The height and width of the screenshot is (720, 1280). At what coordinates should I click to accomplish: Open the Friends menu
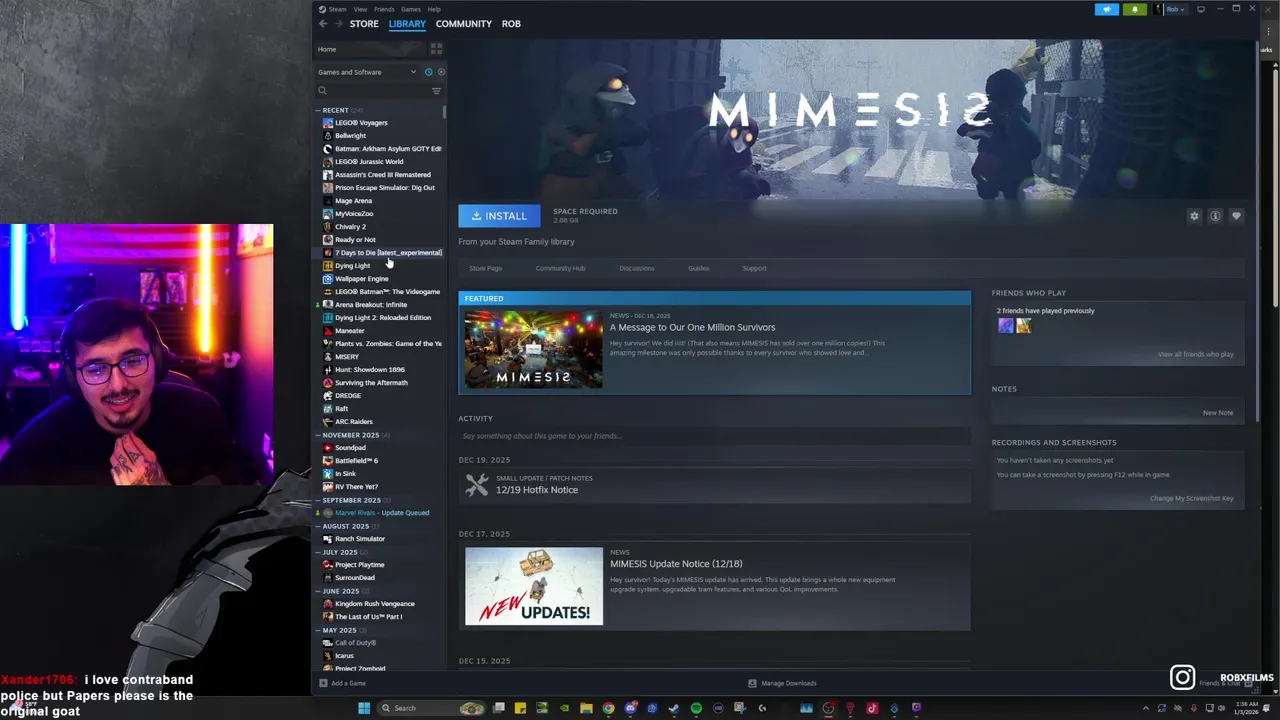click(384, 9)
